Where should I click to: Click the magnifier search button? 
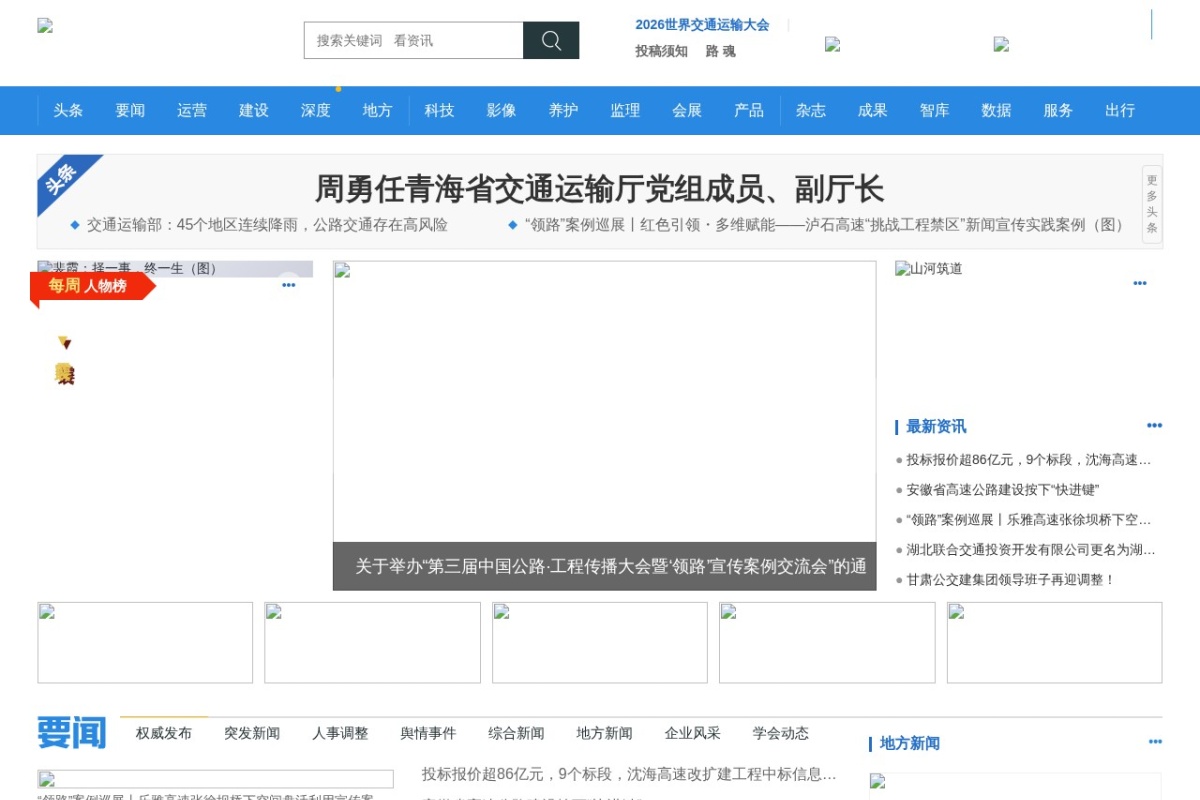[x=551, y=40]
